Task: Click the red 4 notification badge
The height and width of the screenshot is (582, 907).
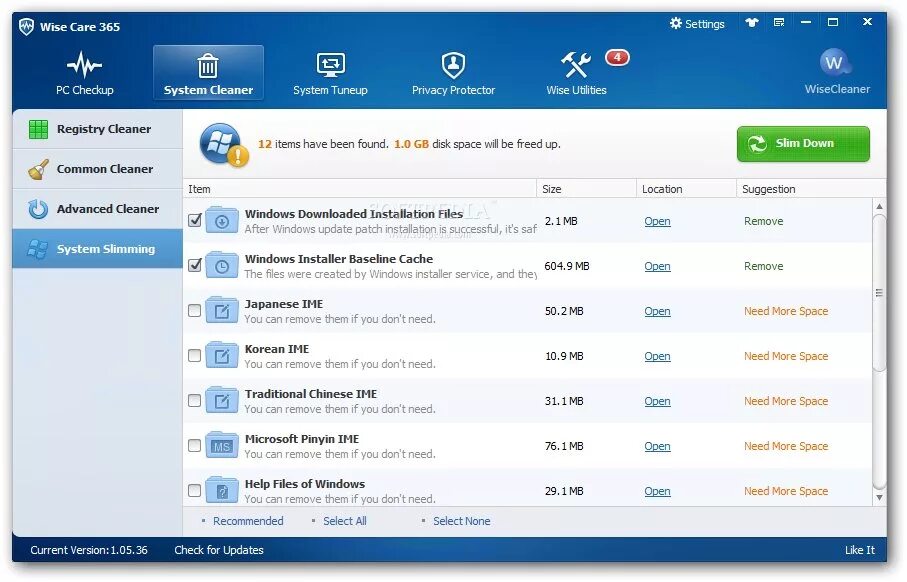Action: [x=617, y=57]
